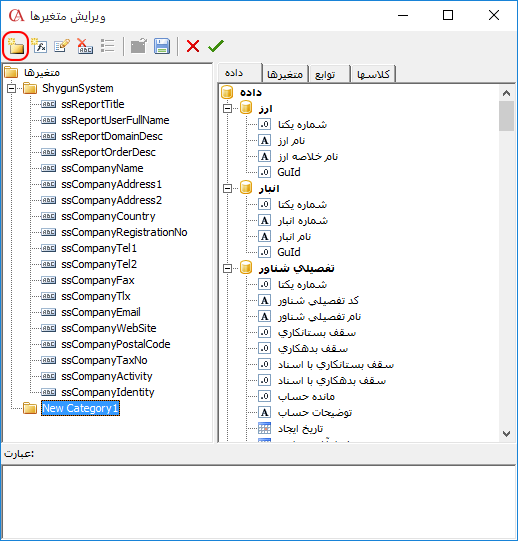518x541 pixels.
Task: Click the red X cancel icon
Action: 193,46
